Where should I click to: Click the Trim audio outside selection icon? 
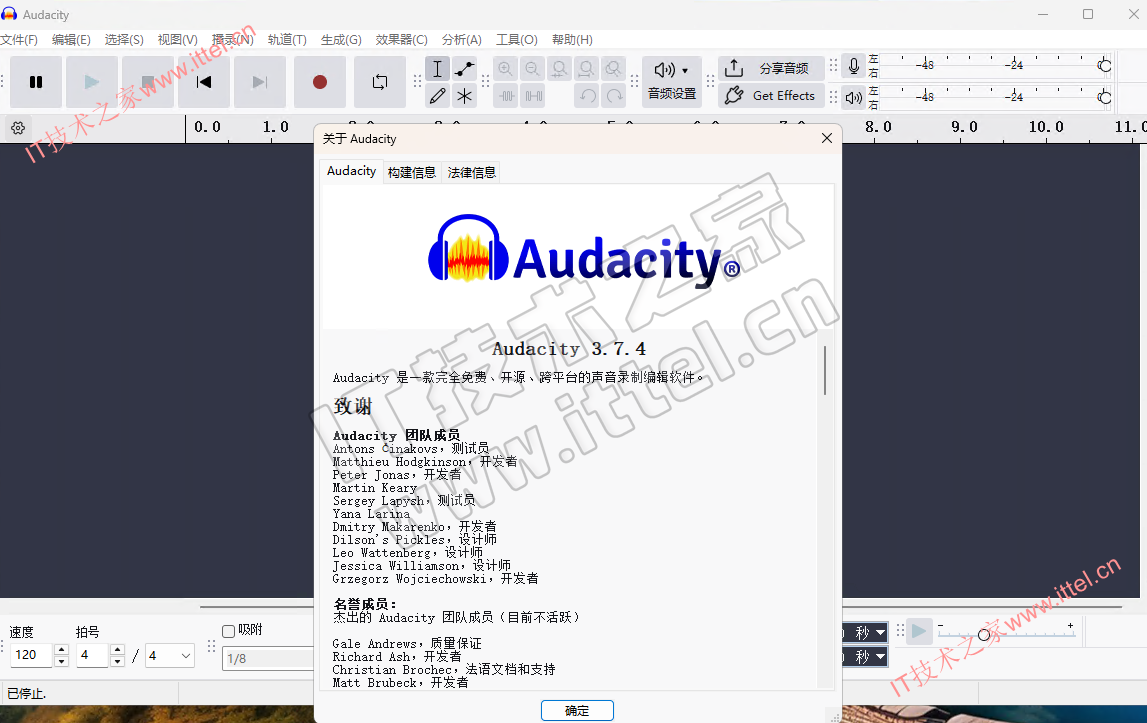(507, 96)
